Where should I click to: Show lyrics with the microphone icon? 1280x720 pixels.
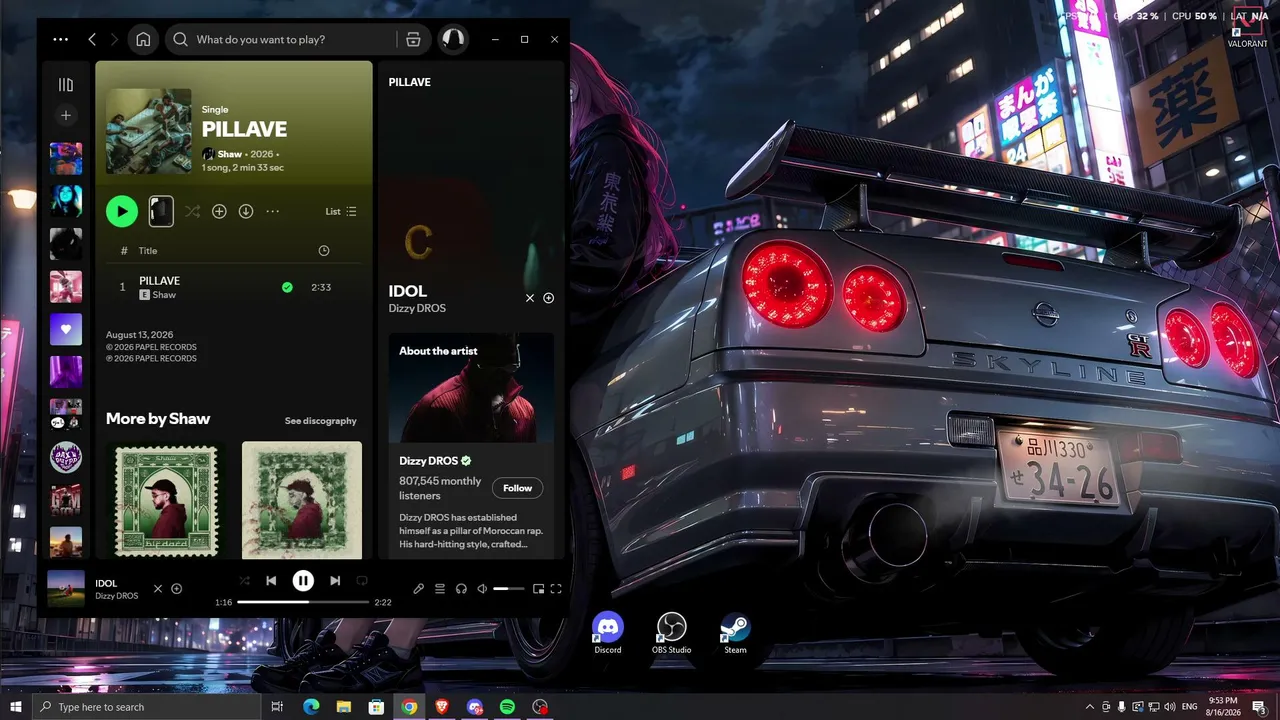419,589
